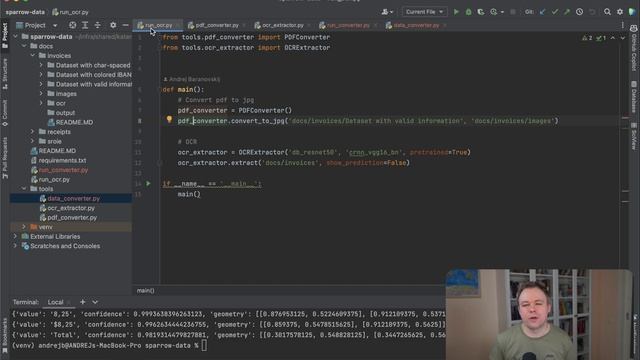Expand Scratches and Consoles
Viewport: 640px width, 360px height.
click(16, 246)
